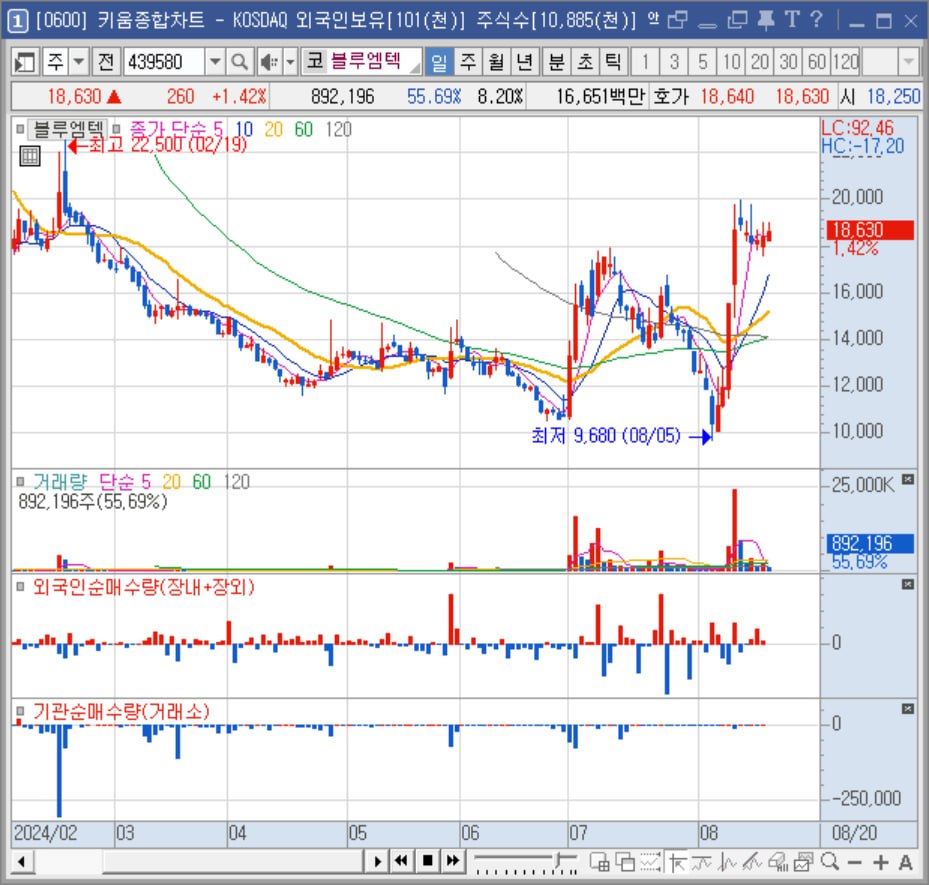
Task: Open the stock search magnifier
Action: (239, 62)
